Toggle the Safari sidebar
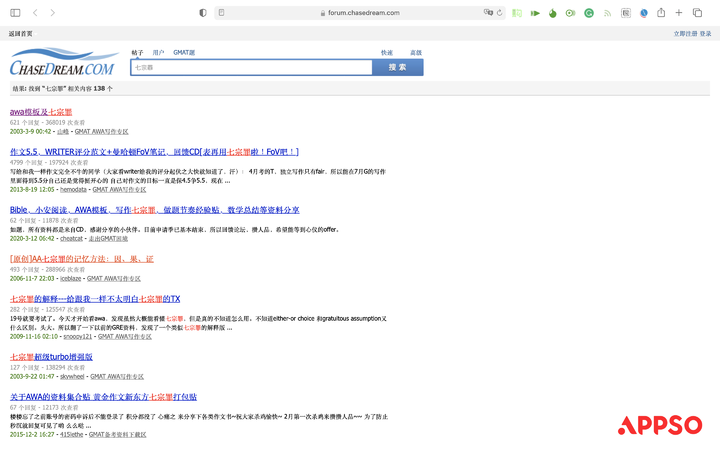 click(x=15, y=13)
